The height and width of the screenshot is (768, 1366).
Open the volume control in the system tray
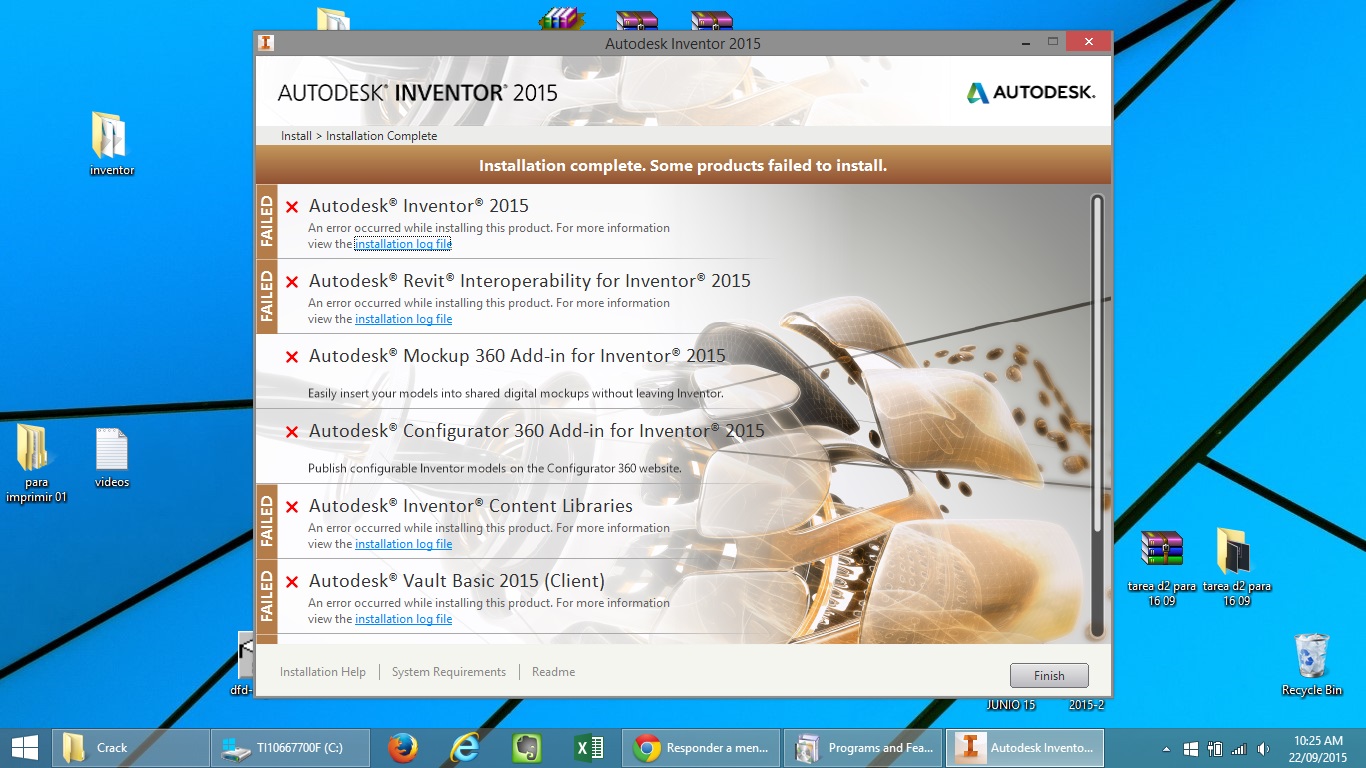click(1262, 747)
